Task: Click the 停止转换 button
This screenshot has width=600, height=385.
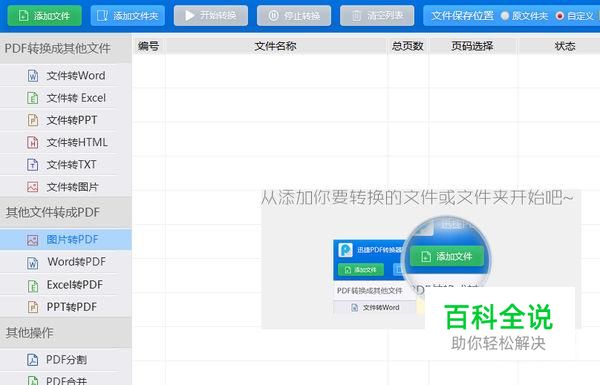Action: point(294,16)
